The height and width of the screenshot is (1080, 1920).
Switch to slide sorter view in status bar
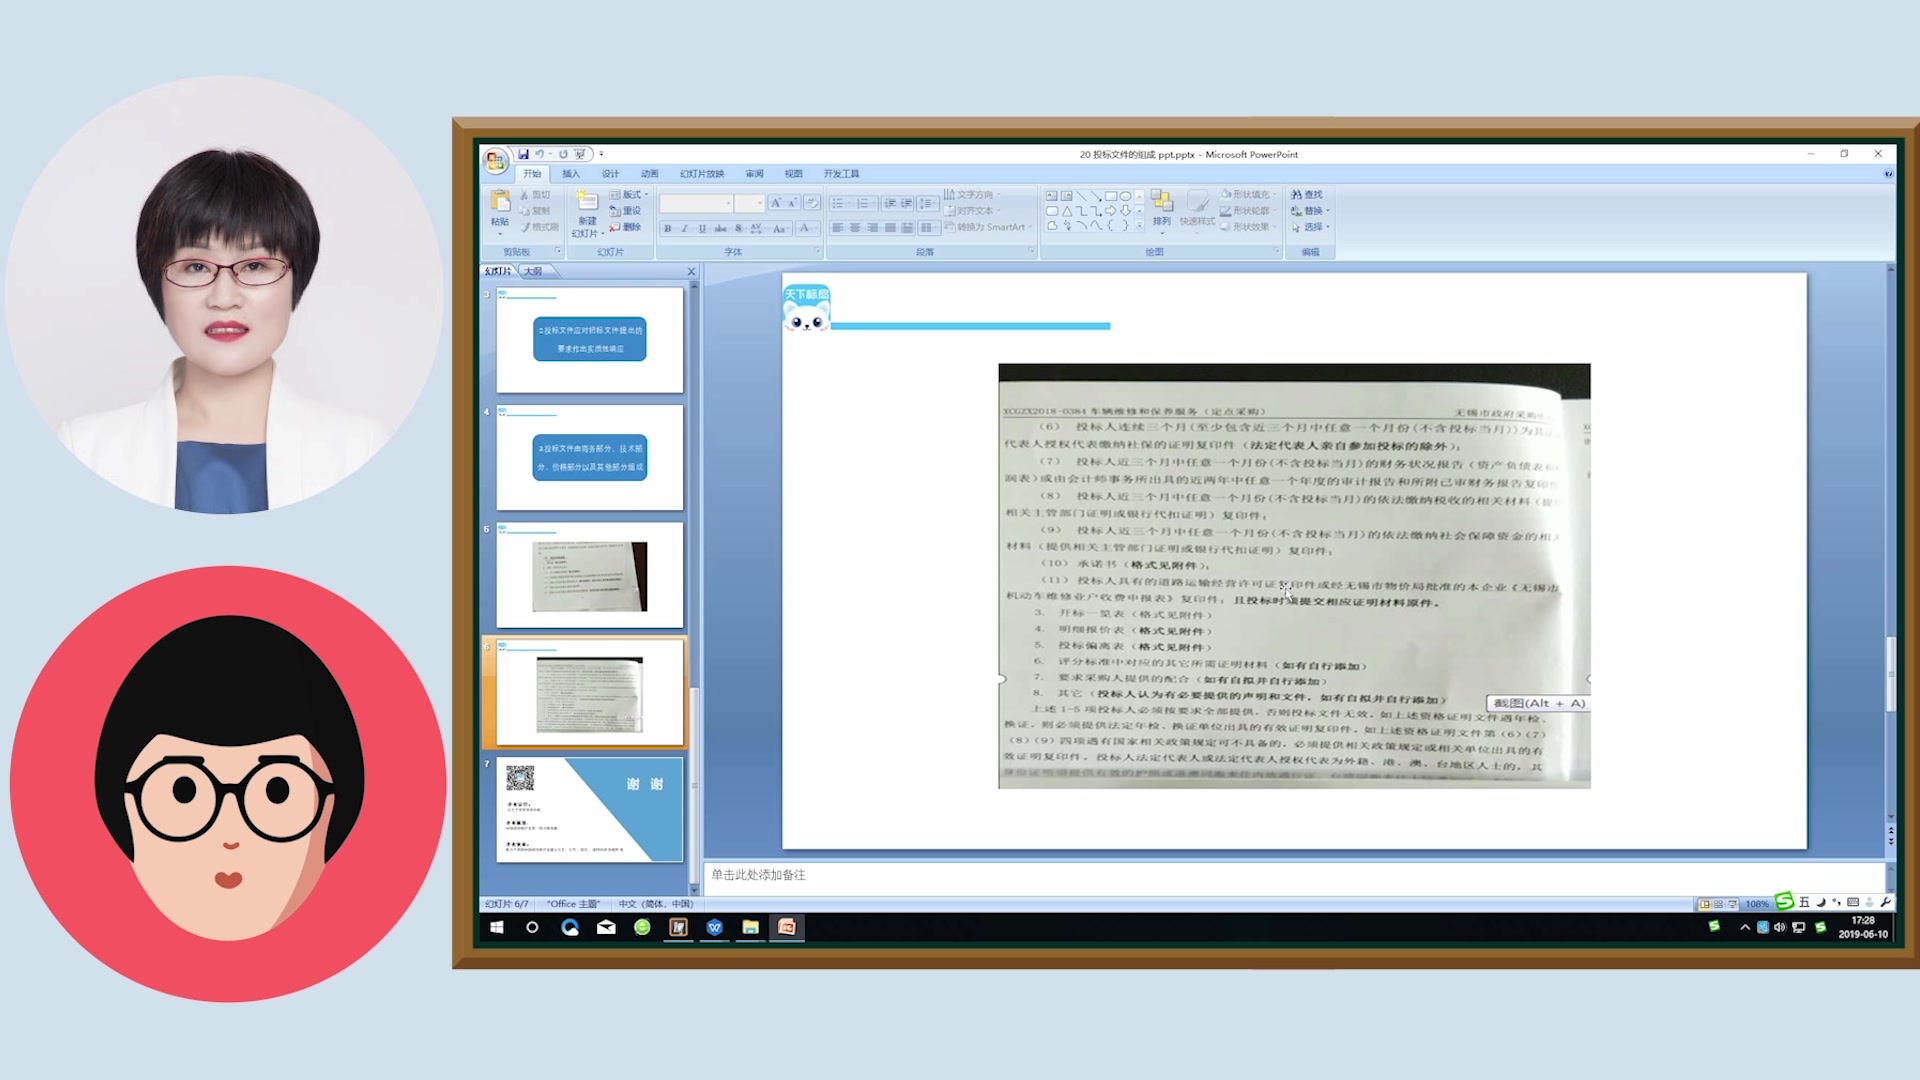1718,904
